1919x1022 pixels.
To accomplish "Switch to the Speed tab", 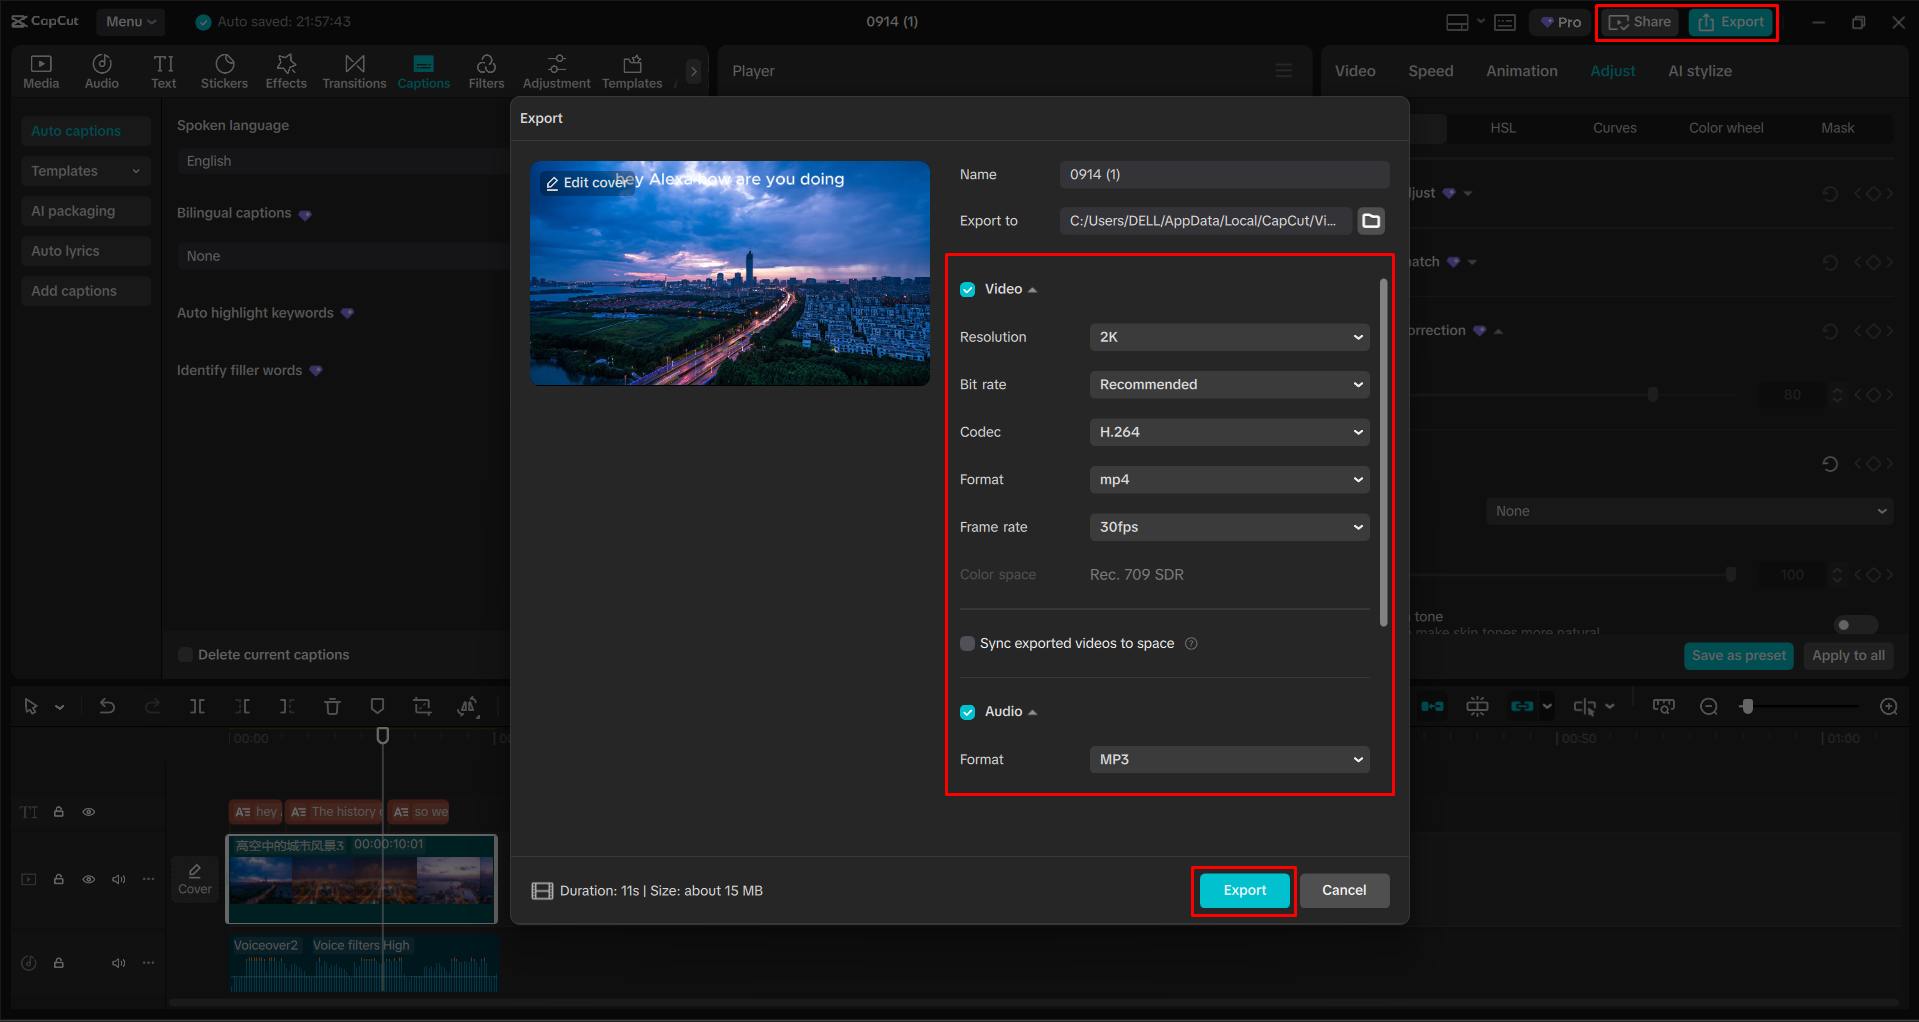I will point(1430,70).
